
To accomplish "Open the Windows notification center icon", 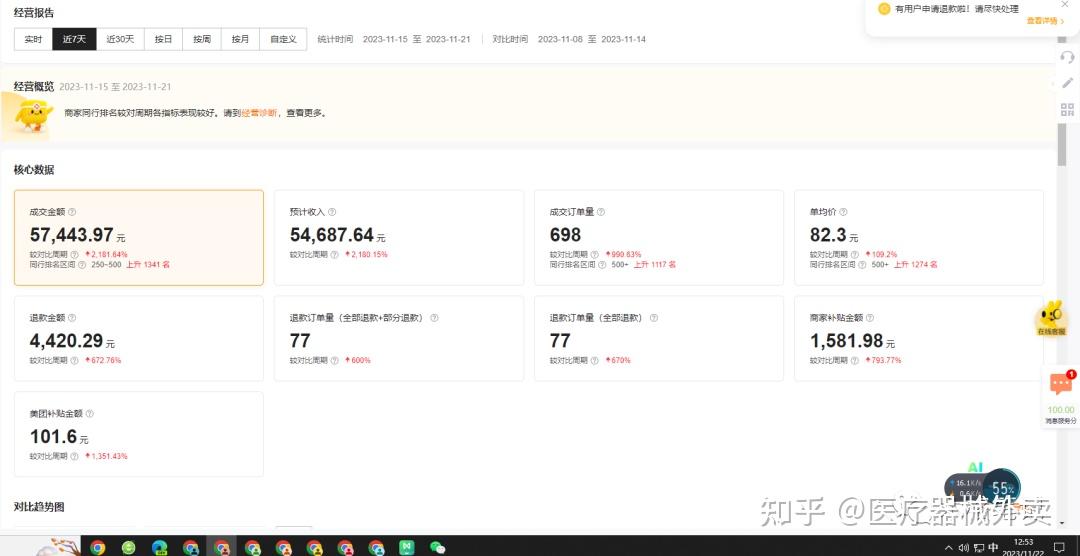I will coord(1060,547).
